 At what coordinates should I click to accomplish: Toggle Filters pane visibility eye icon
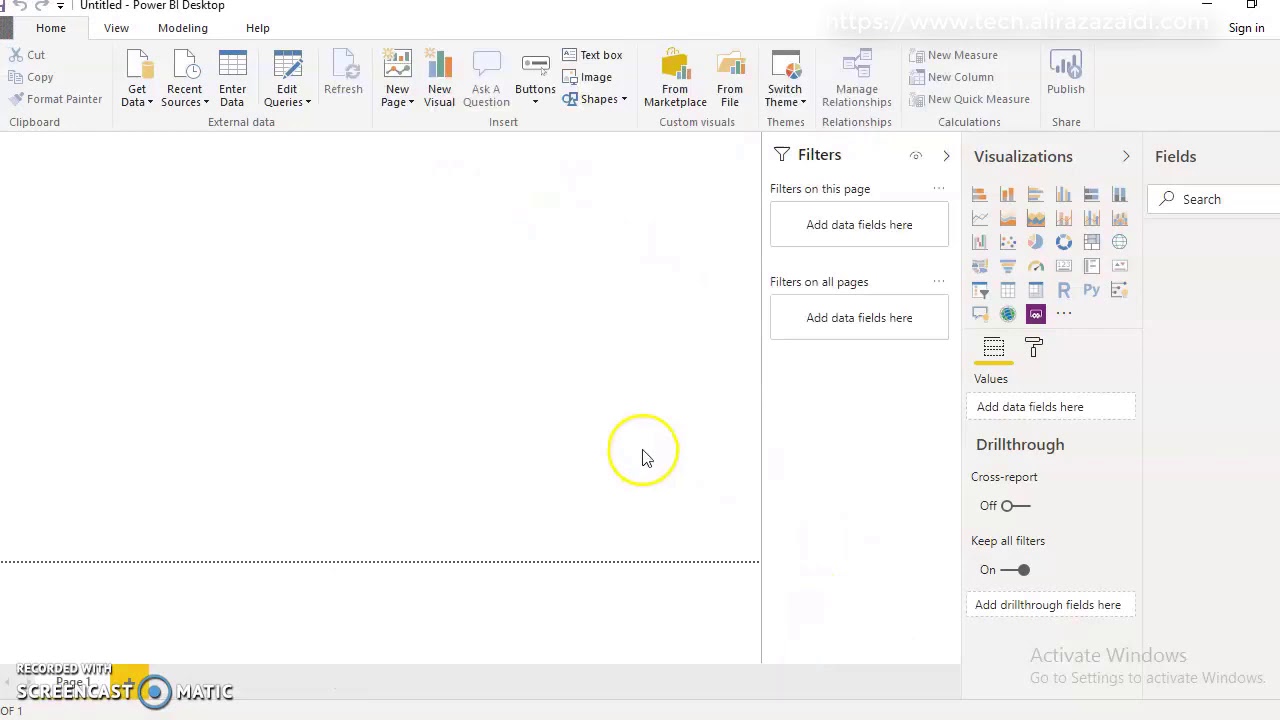915,156
